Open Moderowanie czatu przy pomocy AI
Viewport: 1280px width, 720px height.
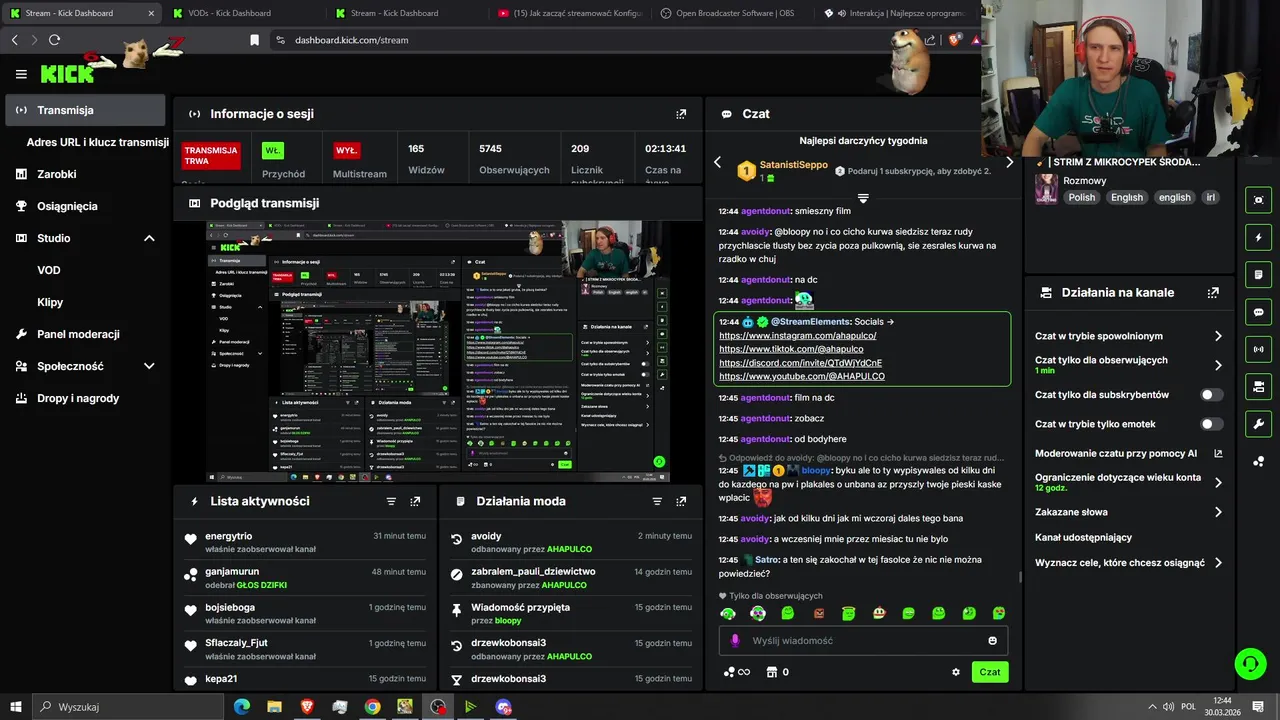(x=1129, y=453)
